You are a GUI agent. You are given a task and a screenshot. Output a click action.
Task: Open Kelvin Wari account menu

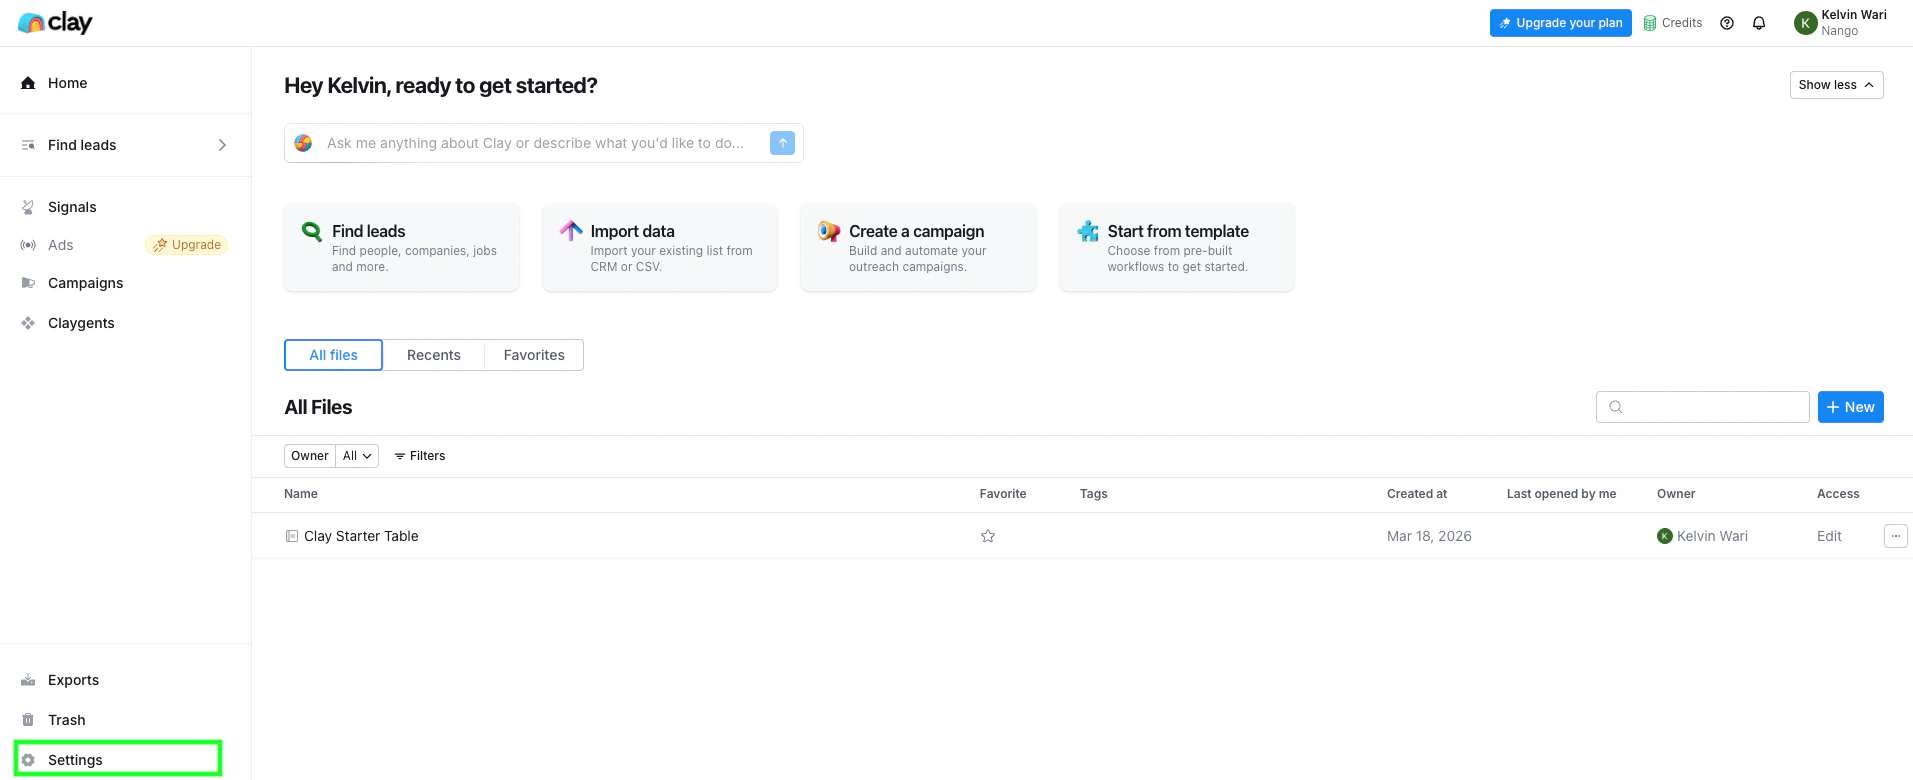pos(1841,23)
